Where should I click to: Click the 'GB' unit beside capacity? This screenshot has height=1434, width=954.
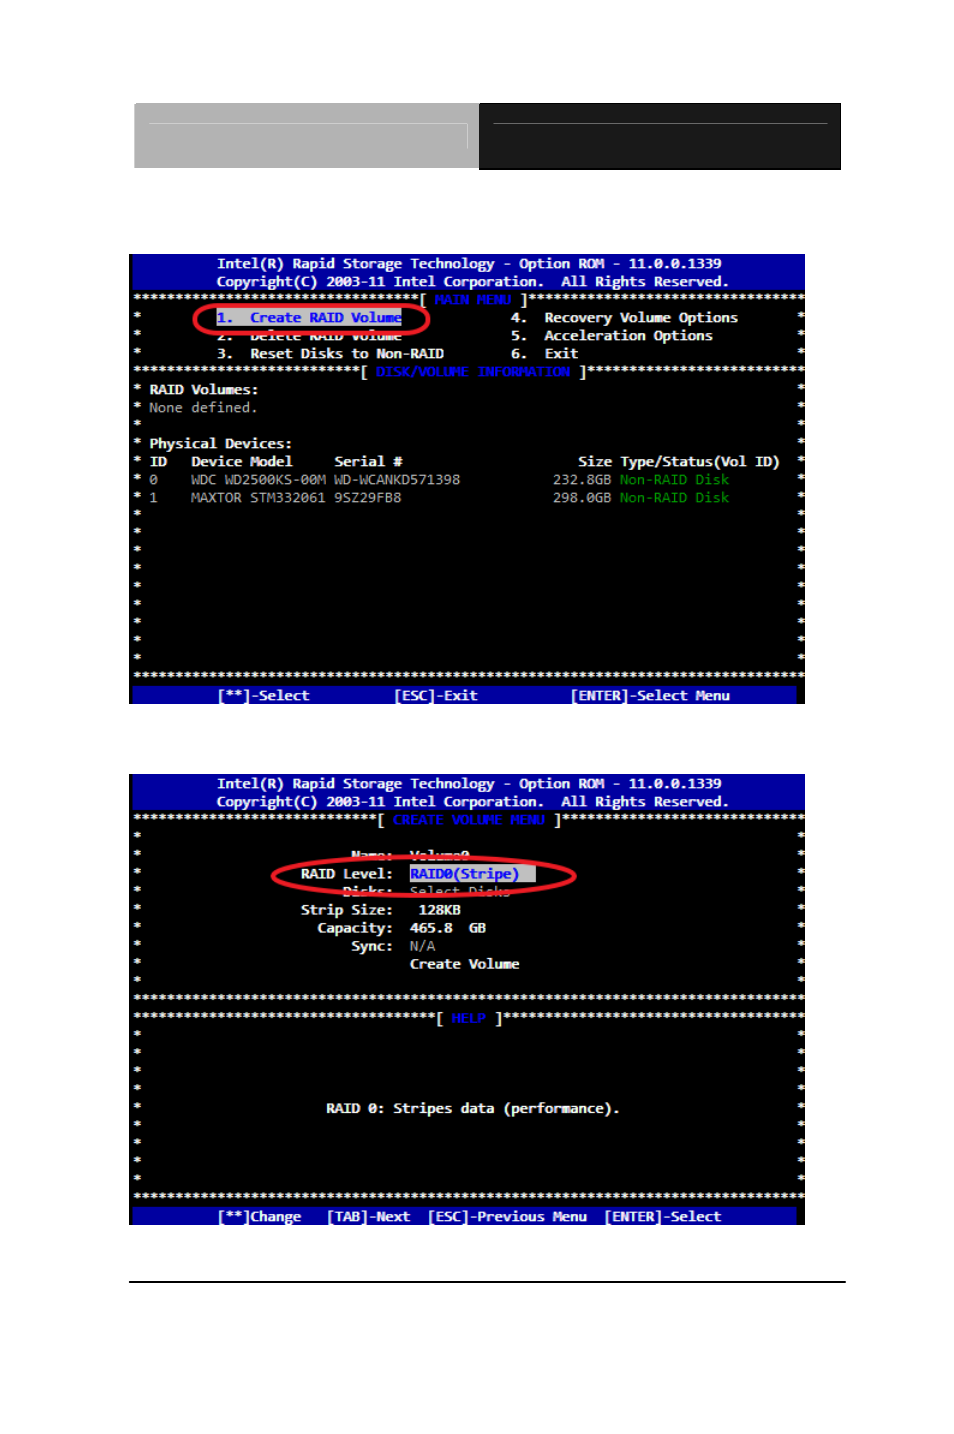coord(478,928)
